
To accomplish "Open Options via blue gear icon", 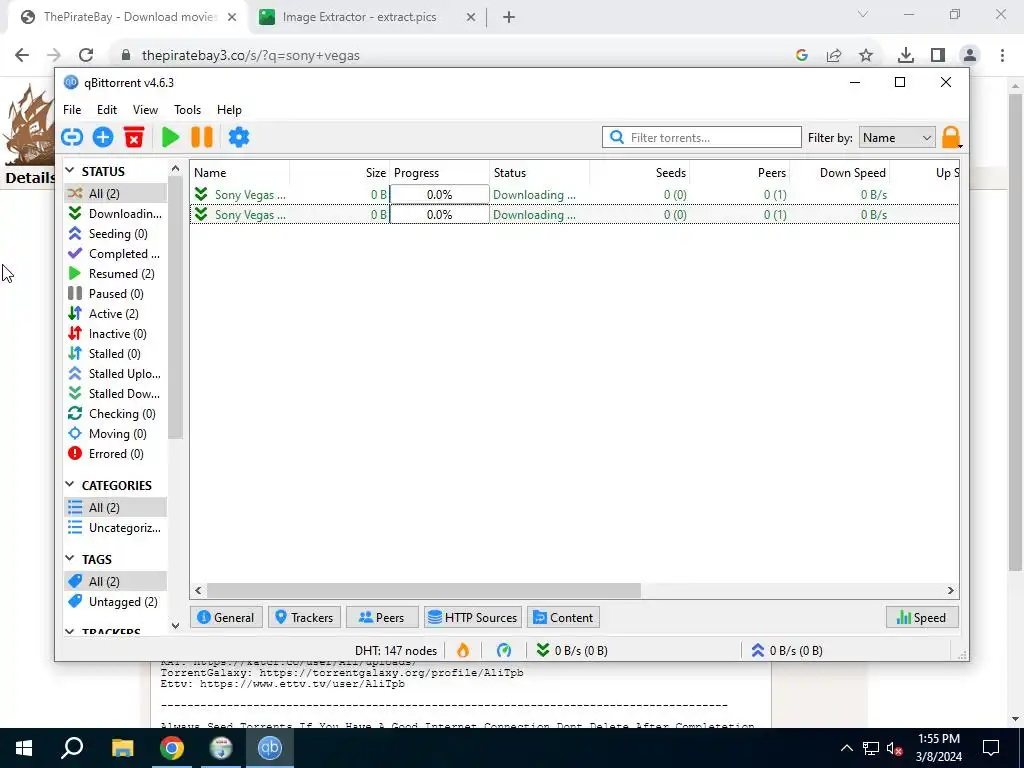I will pyautogui.click(x=238, y=137).
